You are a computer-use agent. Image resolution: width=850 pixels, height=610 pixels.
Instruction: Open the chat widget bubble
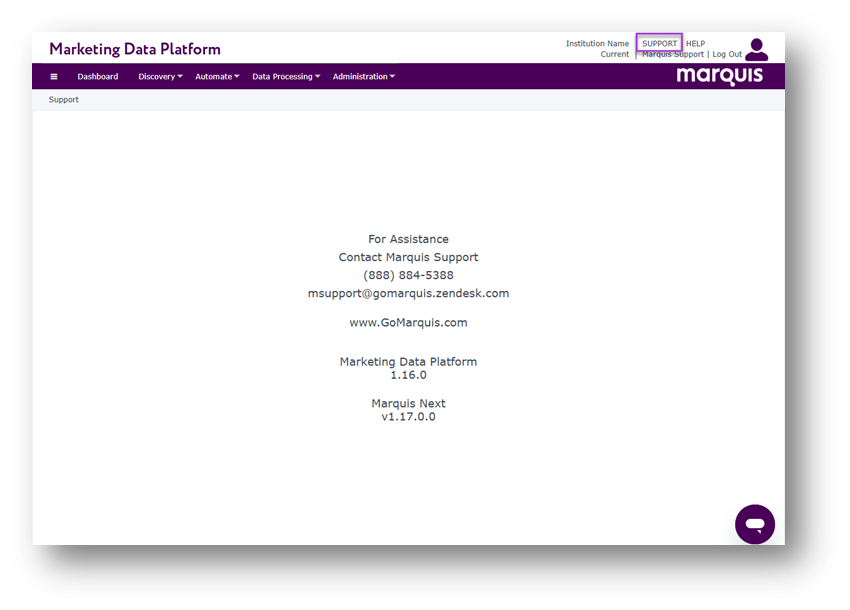click(x=755, y=524)
